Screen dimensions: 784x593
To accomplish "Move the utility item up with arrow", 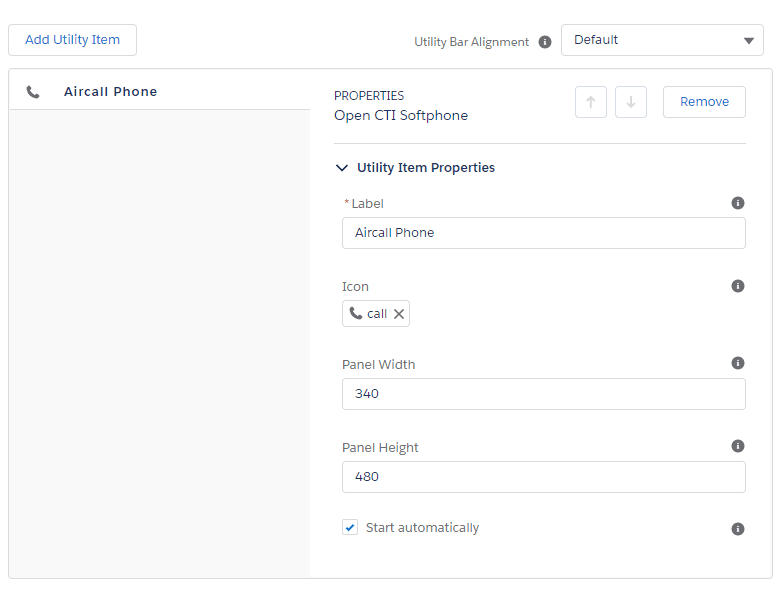I will [x=591, y=102].
